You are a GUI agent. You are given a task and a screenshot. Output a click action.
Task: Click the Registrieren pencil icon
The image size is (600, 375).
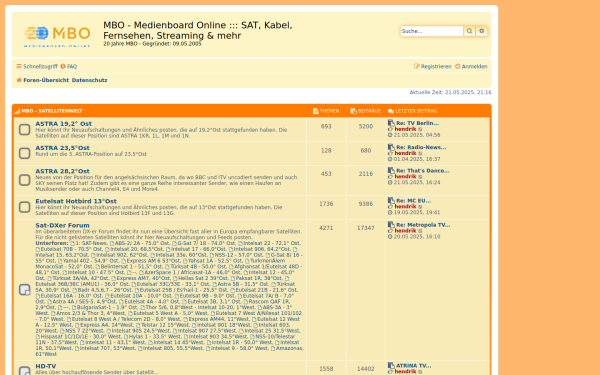coord(417,66)
